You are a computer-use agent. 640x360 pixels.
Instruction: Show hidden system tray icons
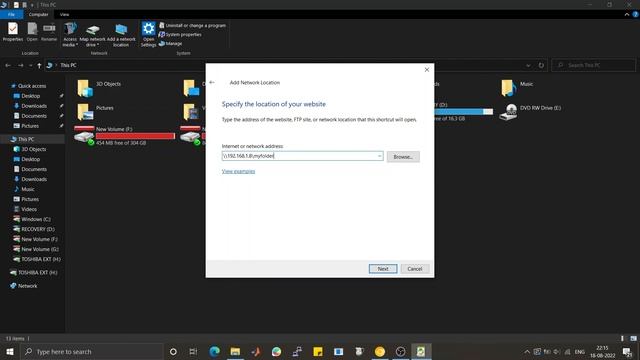(x=527, y=351)
